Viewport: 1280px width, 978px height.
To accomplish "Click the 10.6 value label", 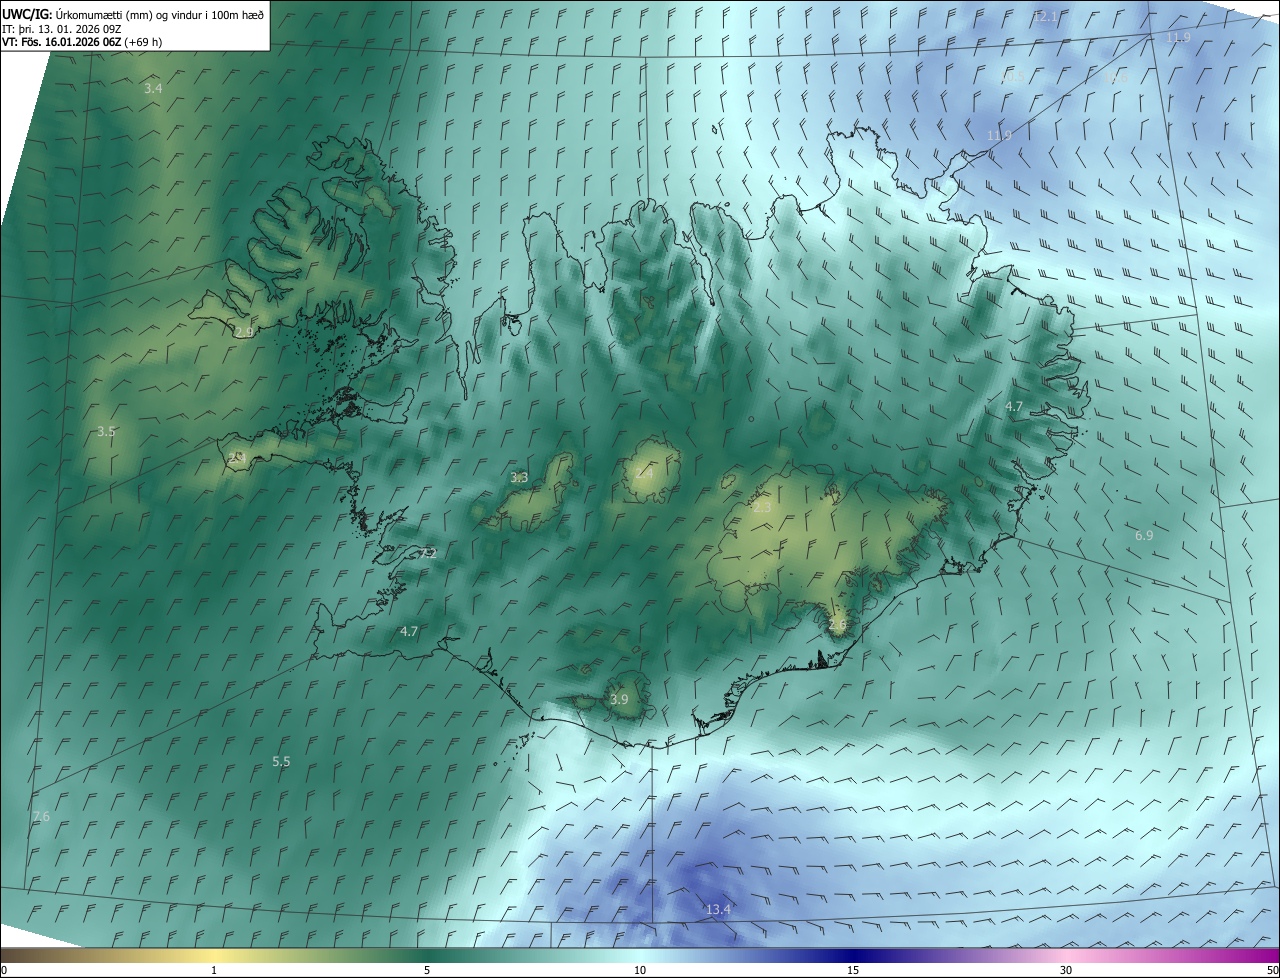I will [1115, 77].
